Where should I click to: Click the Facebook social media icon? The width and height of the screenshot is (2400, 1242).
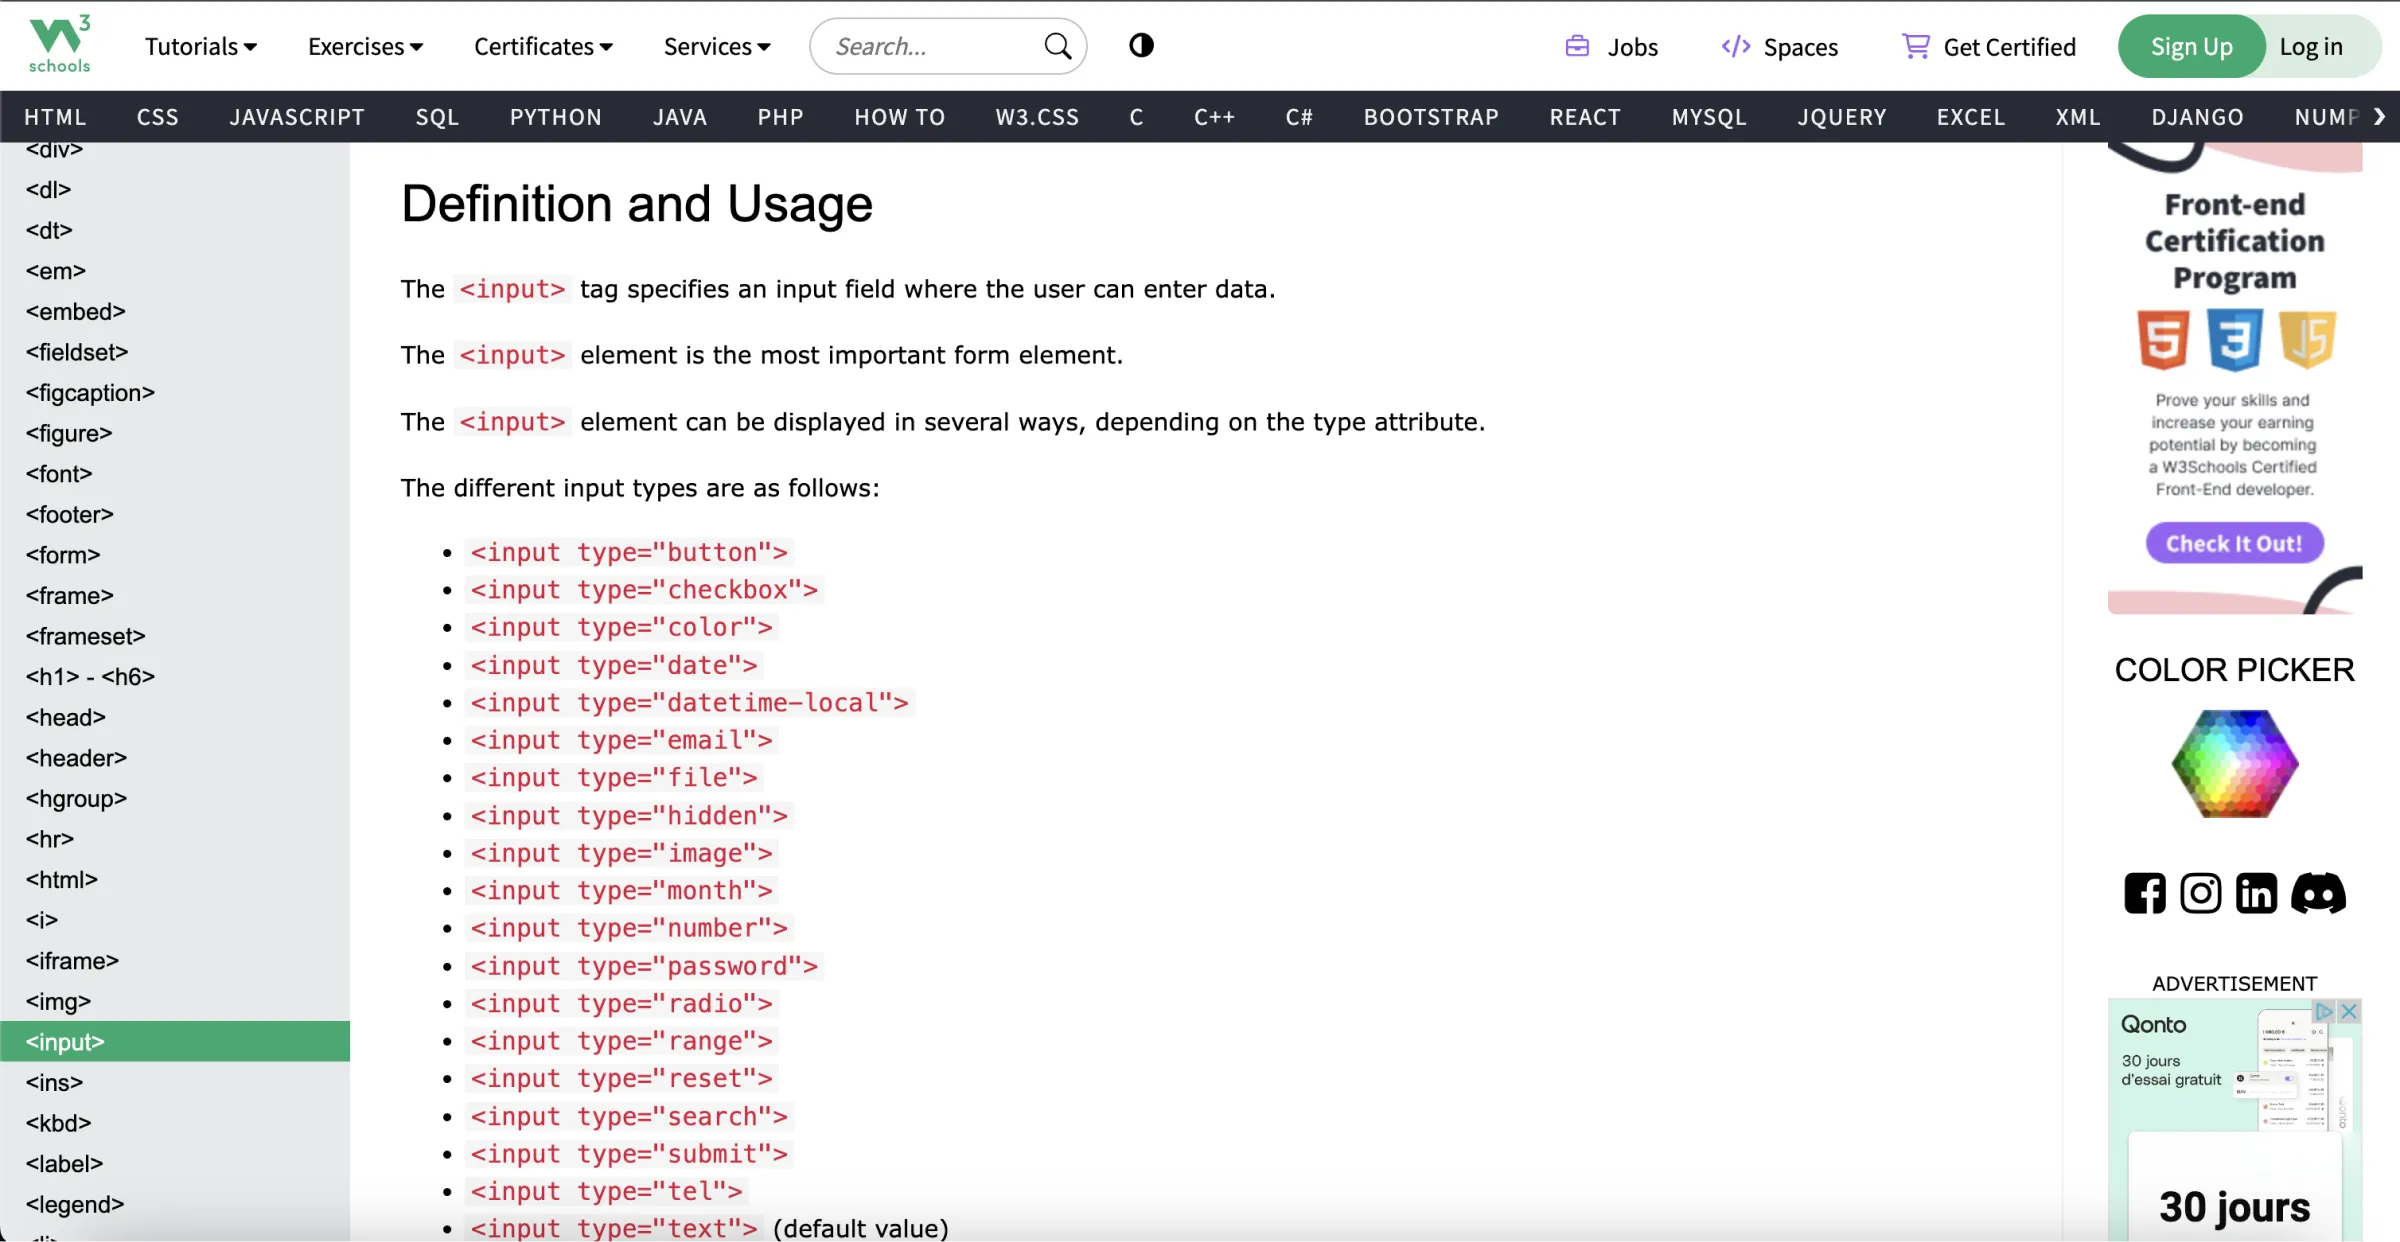click(2145, 892)
